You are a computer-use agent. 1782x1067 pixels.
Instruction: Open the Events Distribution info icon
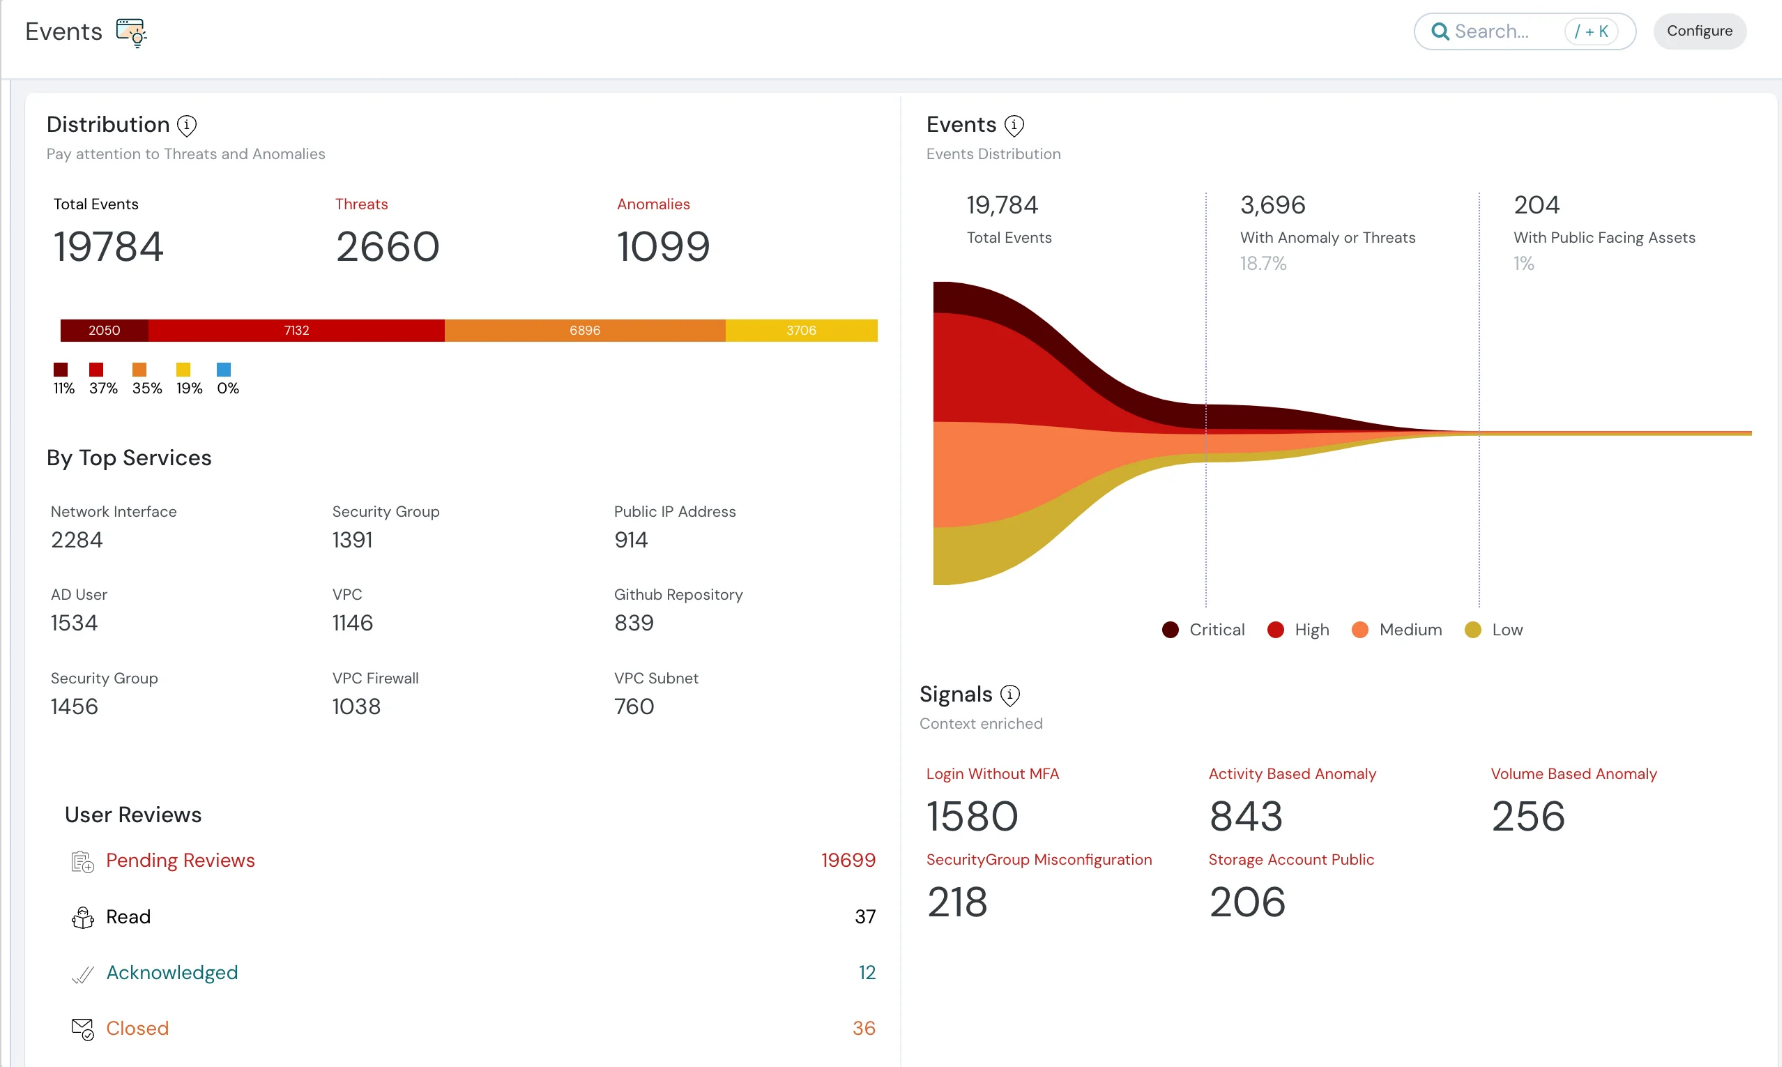1013,125
